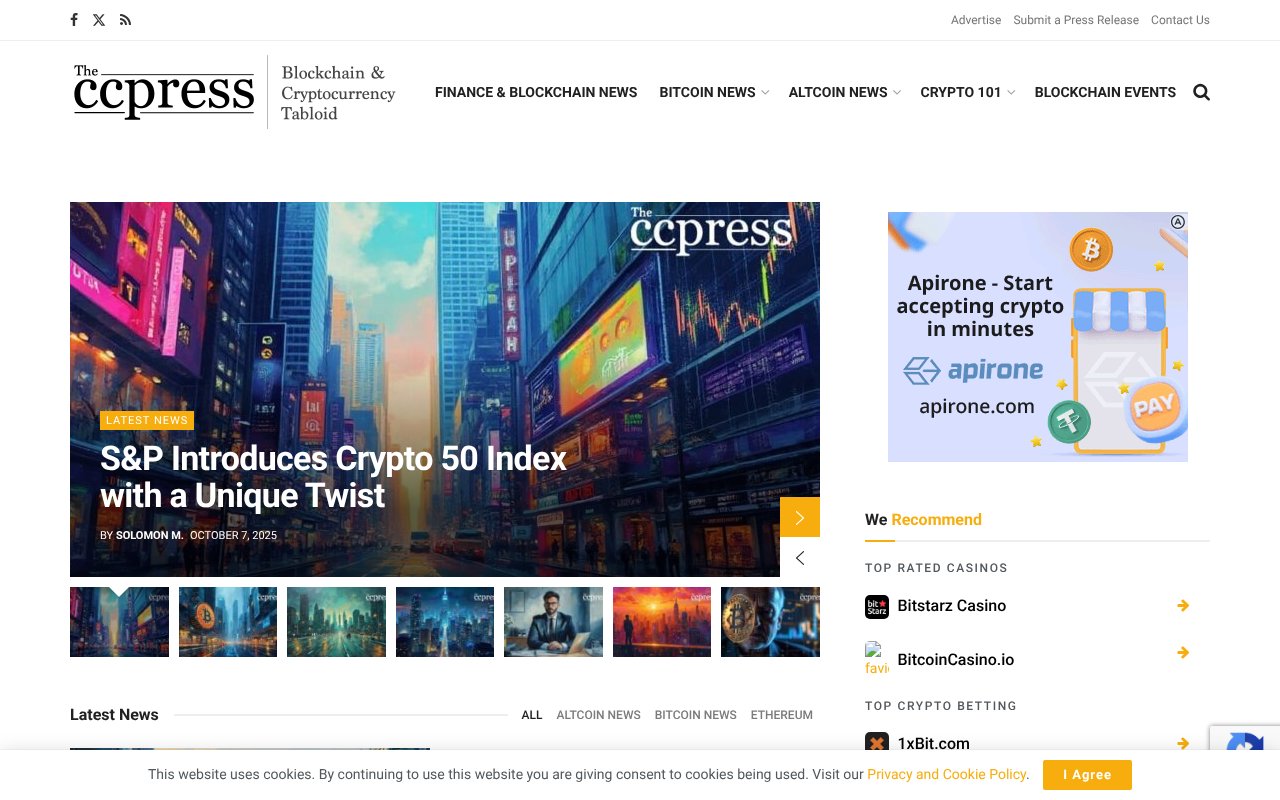Click the arrow icon beside 1xBit.com
Screen dimensions: 1280x800
coord(1183,743)
